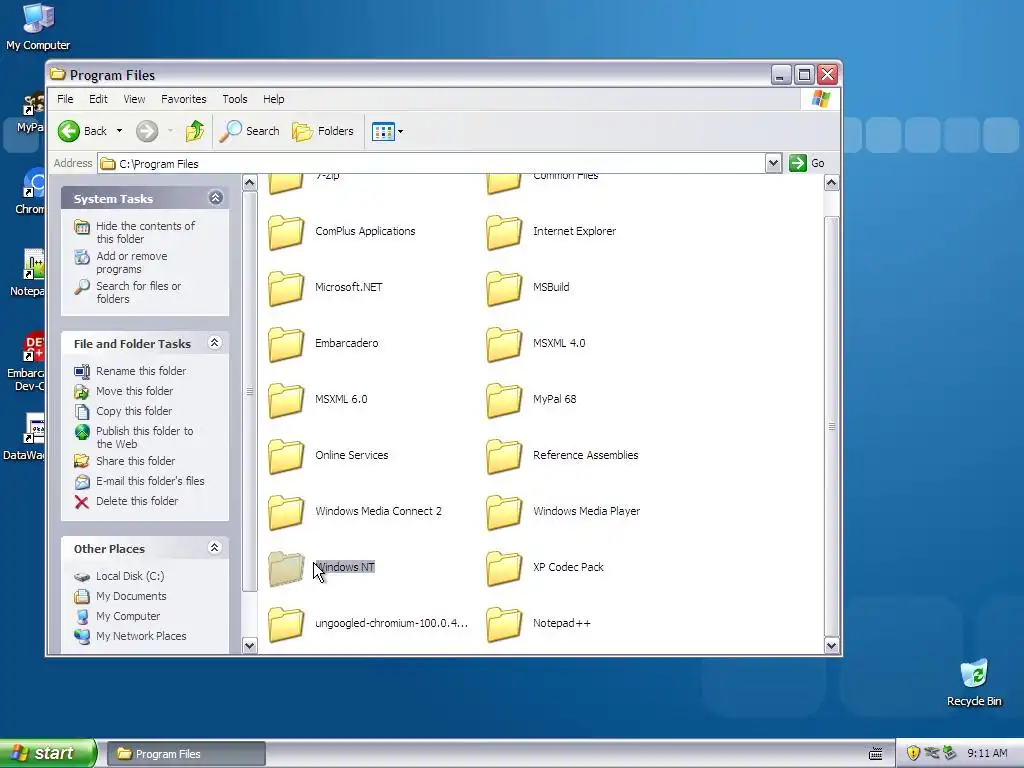The width and height of the screenshot is (1024, 768).
Task: Expand the Address bar dropdown list
Action: pyautogui.click(x=773, y=163)
